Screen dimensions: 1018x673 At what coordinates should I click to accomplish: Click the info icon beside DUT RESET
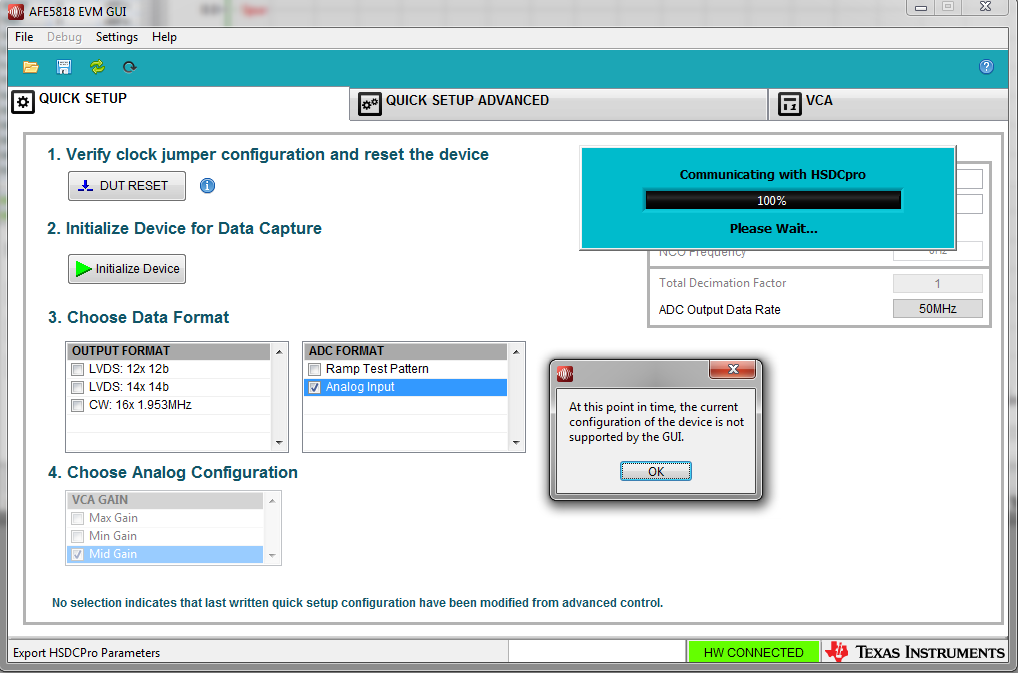click(207, 186)
